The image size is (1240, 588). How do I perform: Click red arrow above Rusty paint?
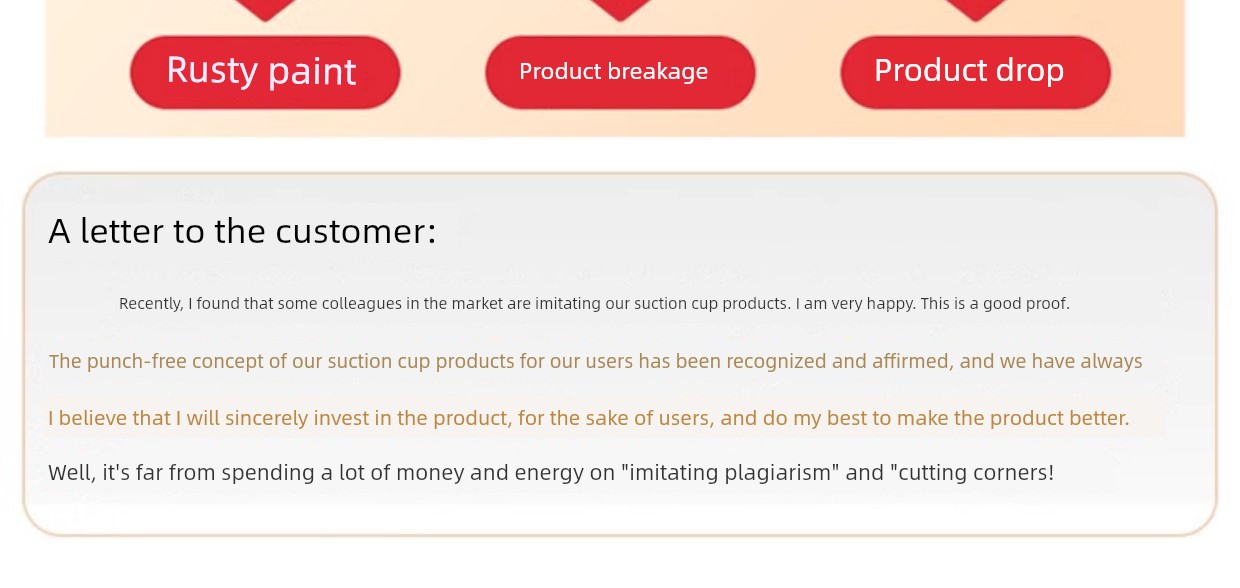click(x=265, y=10)
